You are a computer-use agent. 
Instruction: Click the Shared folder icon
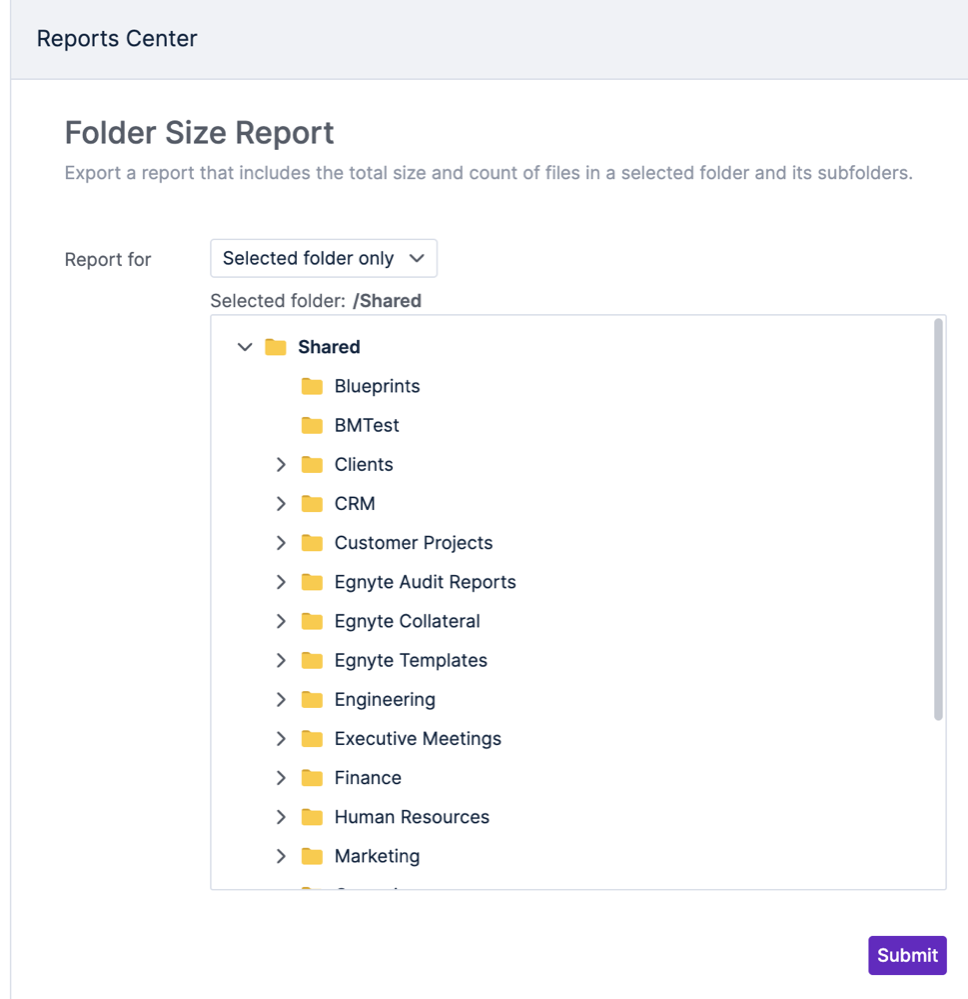(276, 347)
